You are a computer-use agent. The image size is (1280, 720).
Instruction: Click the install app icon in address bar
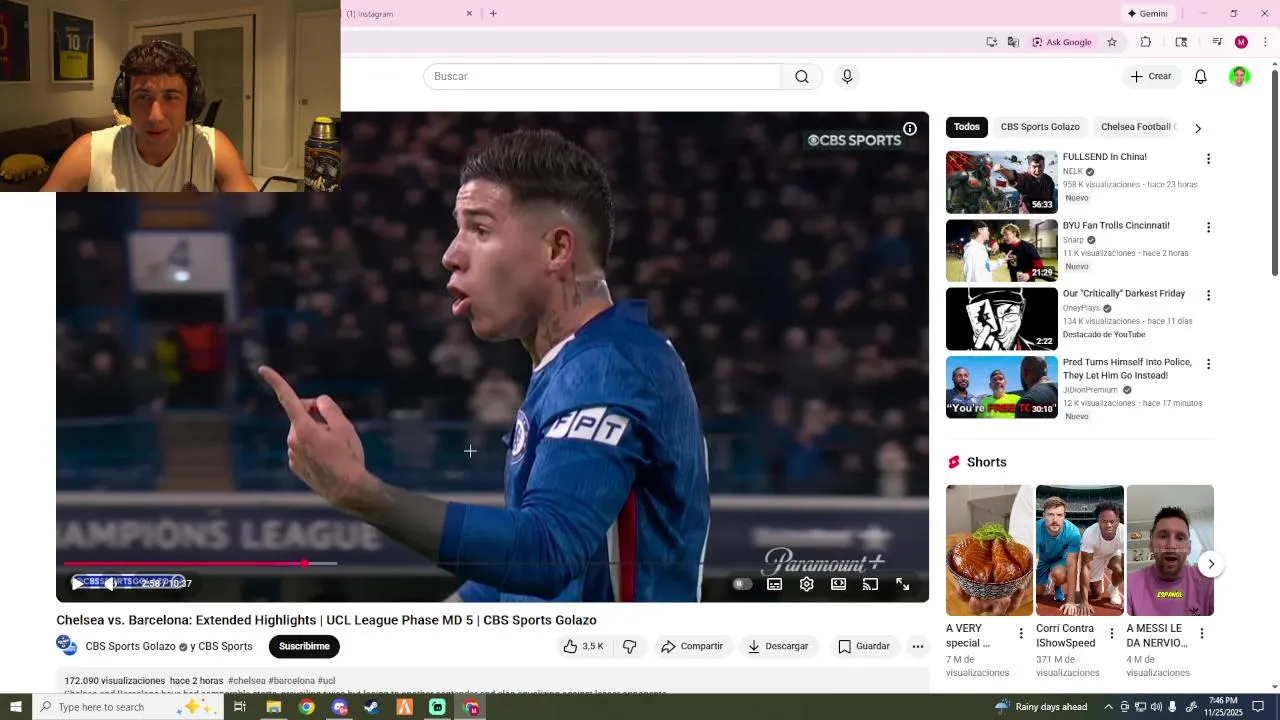[991, 42]
